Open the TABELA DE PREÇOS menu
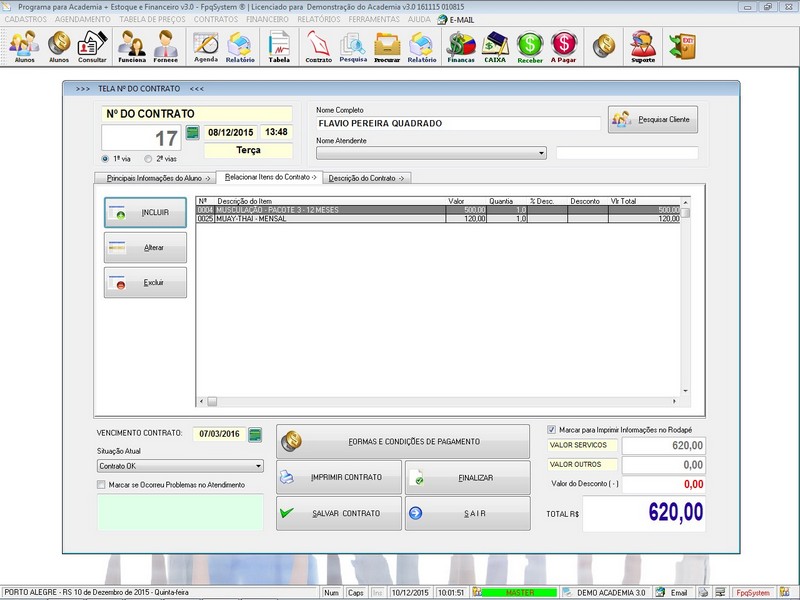 (153, 19)
